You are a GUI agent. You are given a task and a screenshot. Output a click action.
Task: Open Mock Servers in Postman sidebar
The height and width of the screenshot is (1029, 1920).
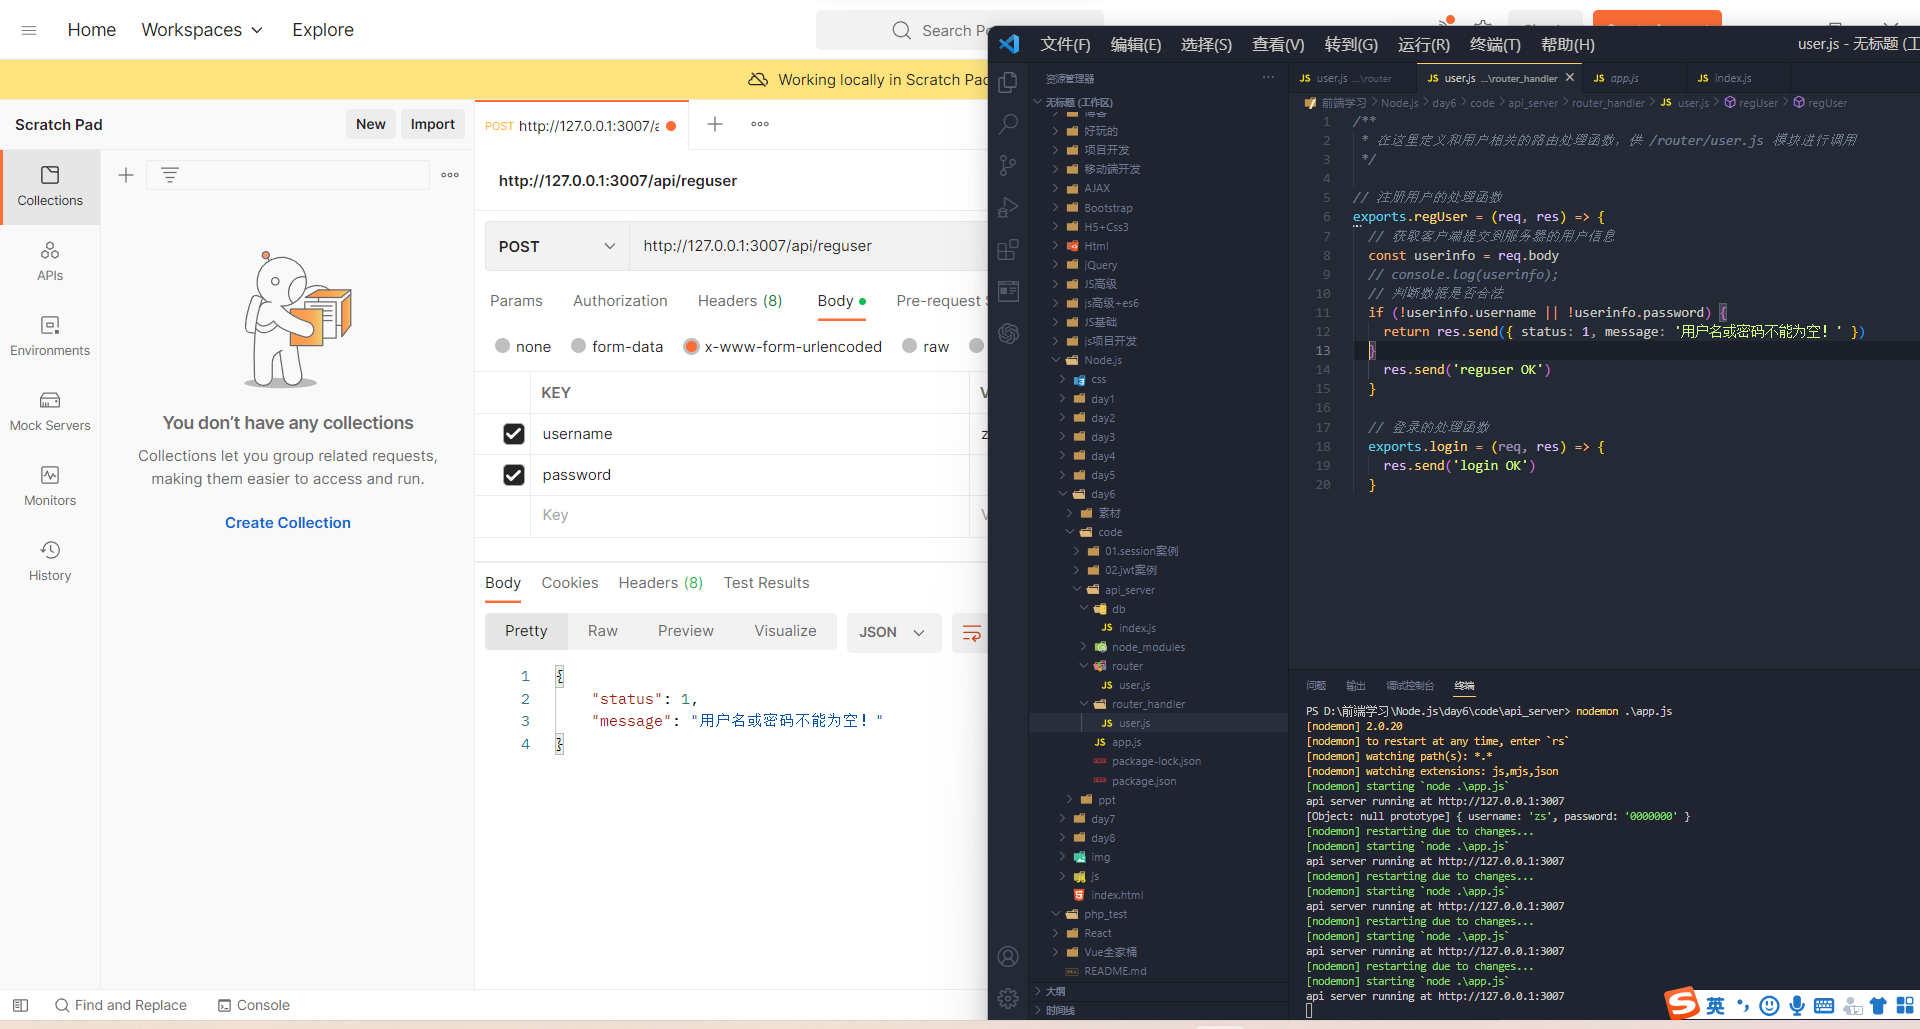click(50, 412)
